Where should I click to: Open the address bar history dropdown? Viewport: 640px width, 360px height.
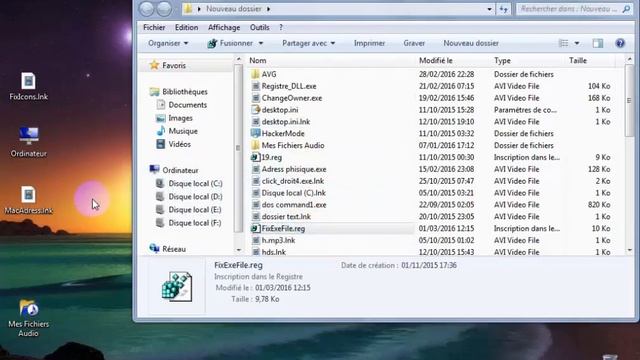pos(489,9)
